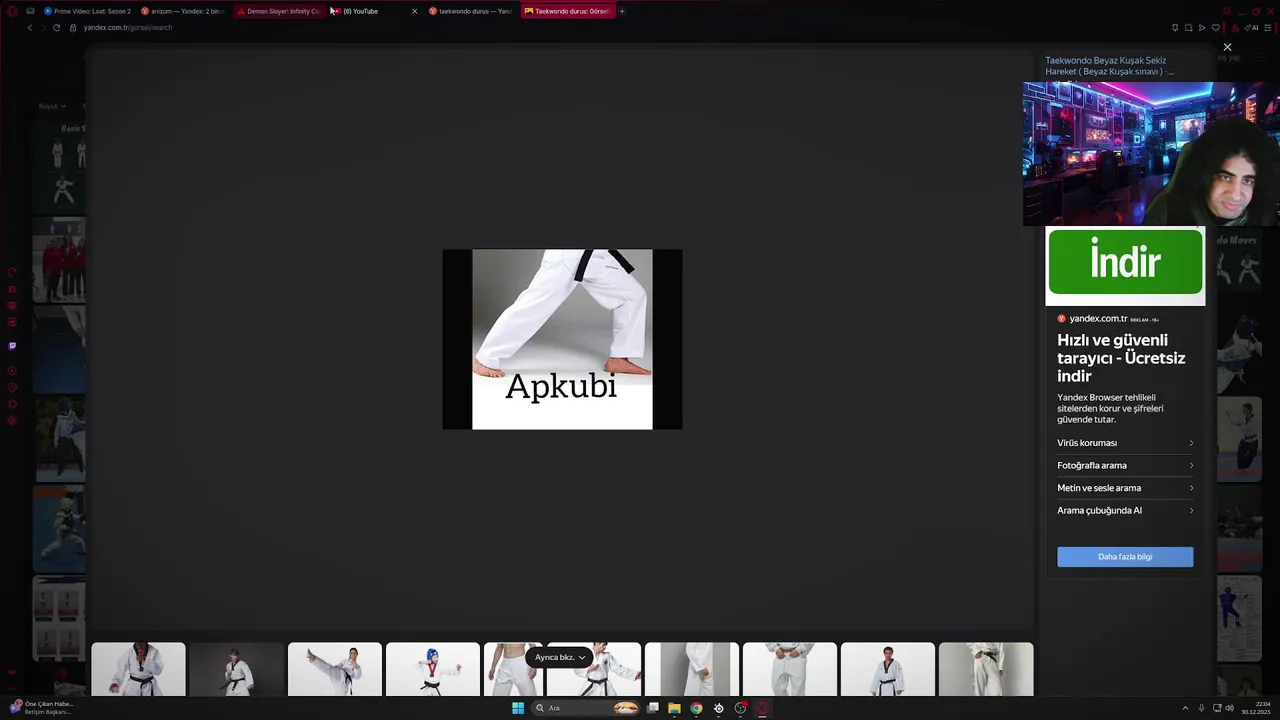This screenshot has width=1280, height=720.
Task: Open the AI assistant toolbar button
Action: [1252, 27]
